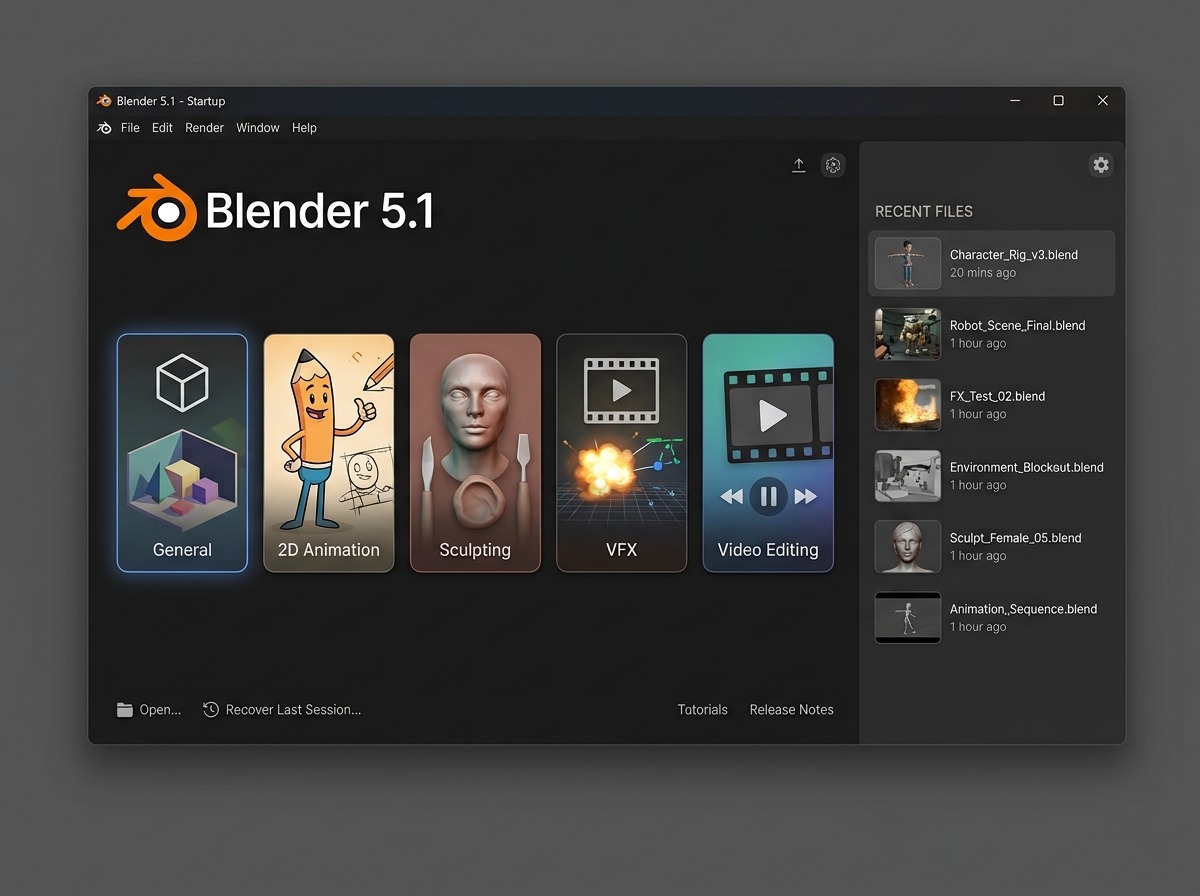The width and height of the screenshot is (1200, 896).
Task: Open the Help menu
Action: pos(304,128)
